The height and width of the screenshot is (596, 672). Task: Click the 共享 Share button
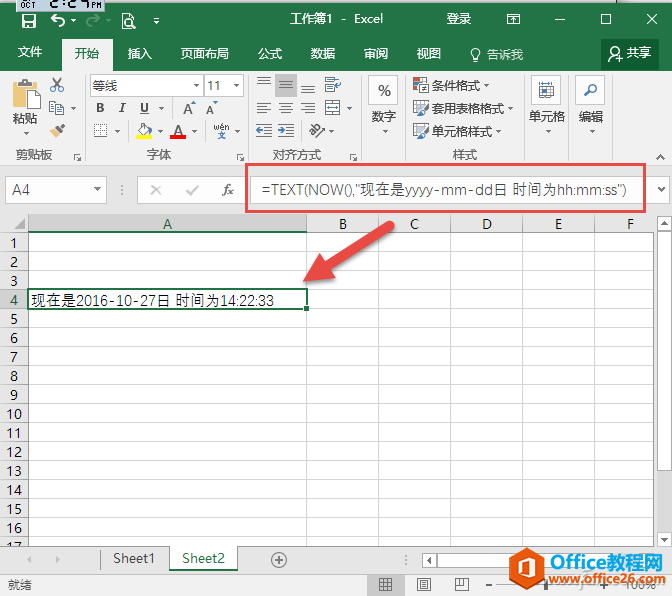tap(630, 54)
